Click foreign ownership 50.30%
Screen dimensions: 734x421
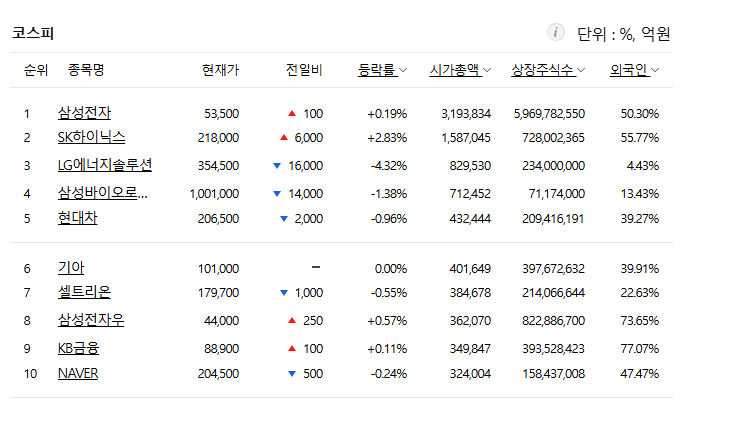[639, 114]
